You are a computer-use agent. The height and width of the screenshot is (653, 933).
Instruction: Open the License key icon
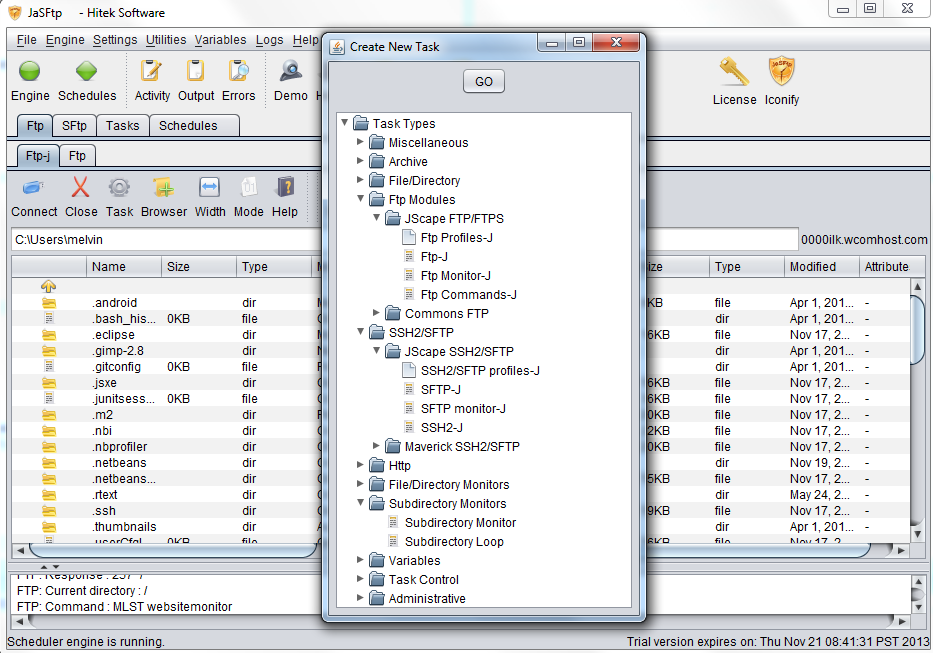click(734, 72)
